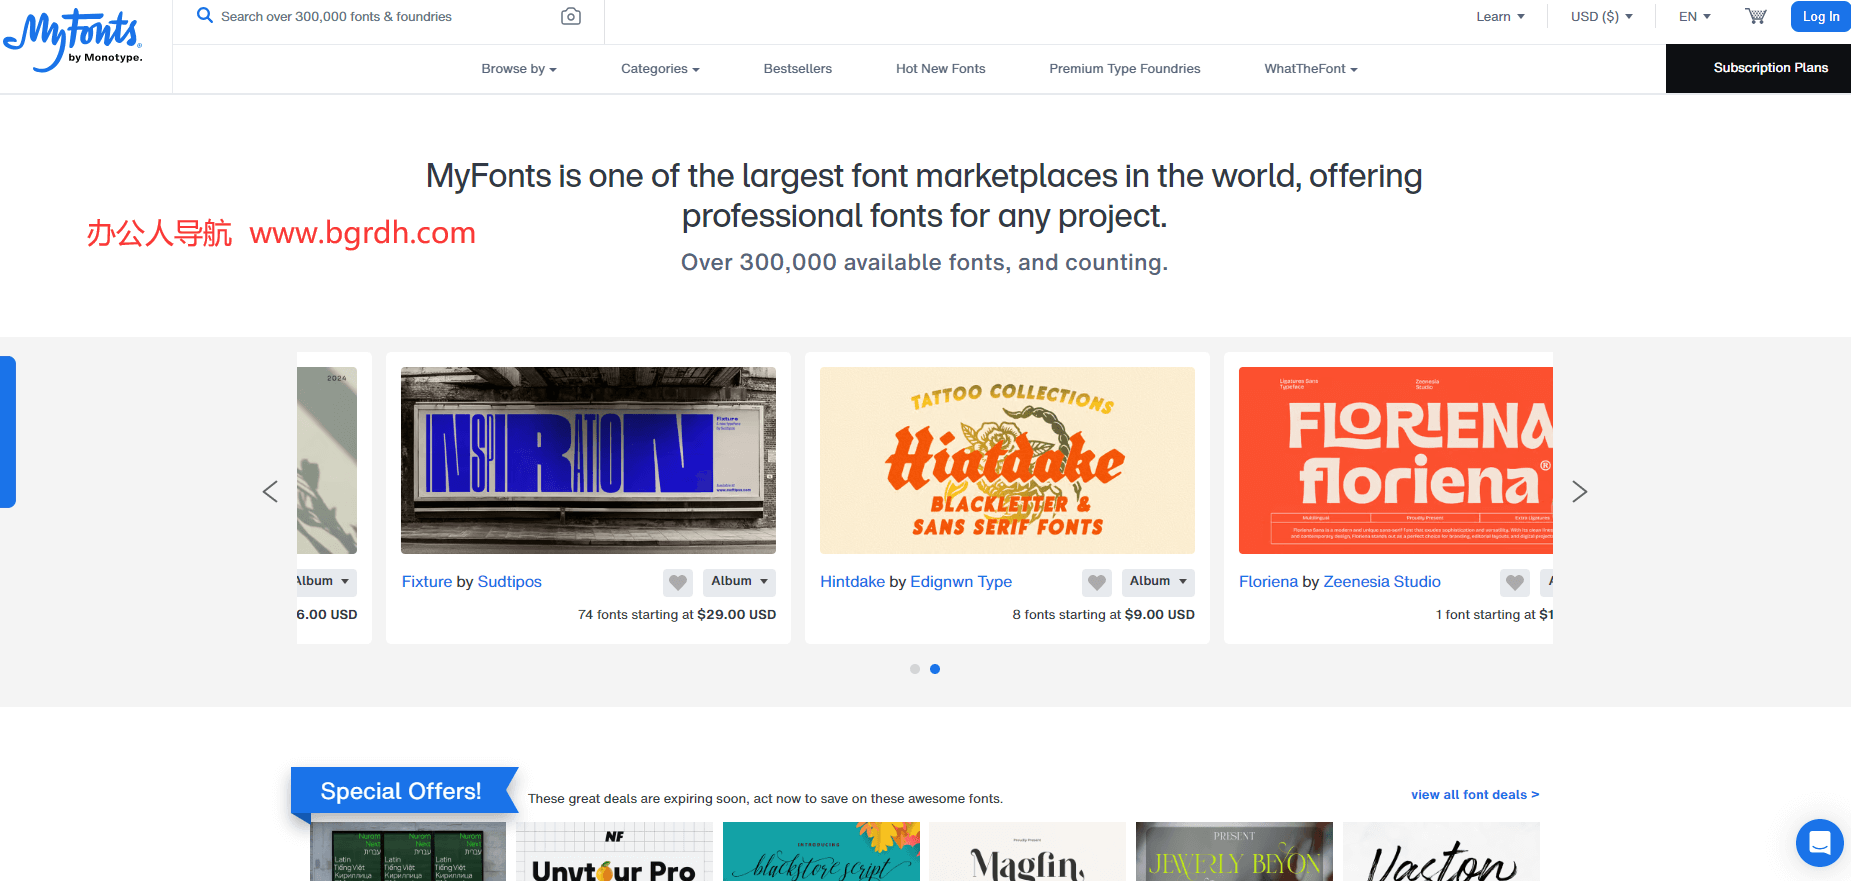Open the chat support bubble

[x=1819, y=843]
